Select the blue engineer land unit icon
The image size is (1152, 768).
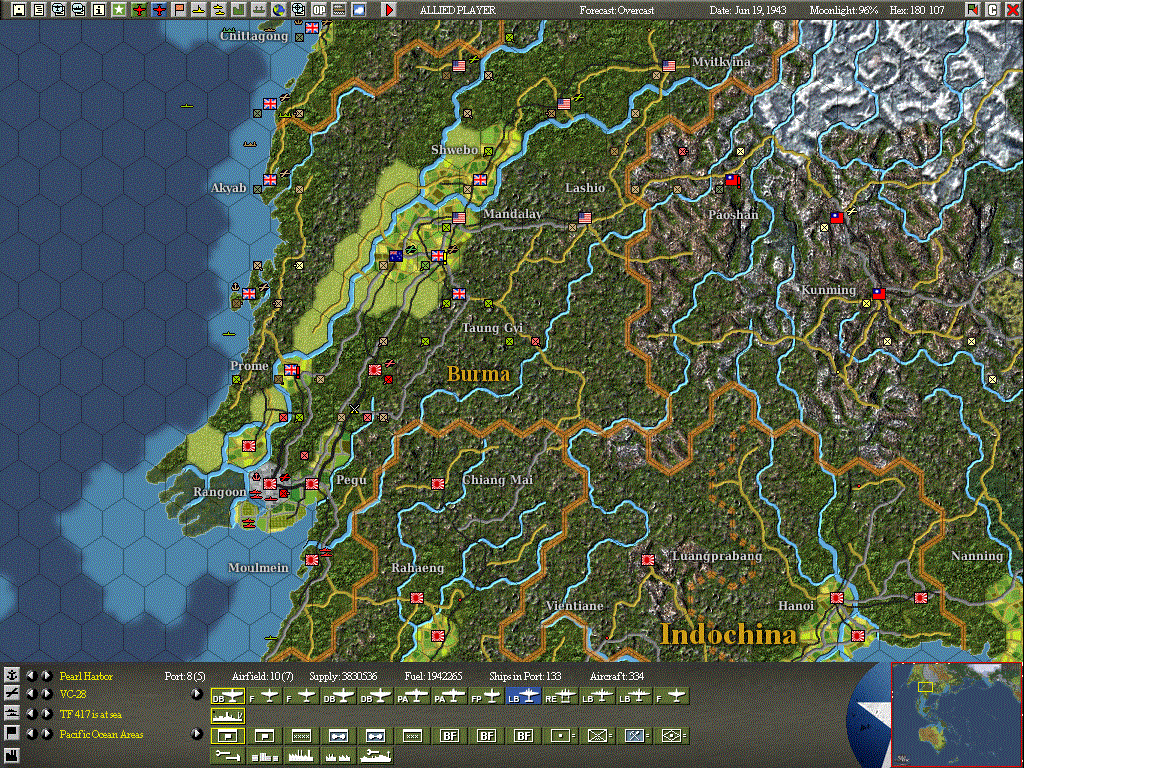click(x=634, y=736)
